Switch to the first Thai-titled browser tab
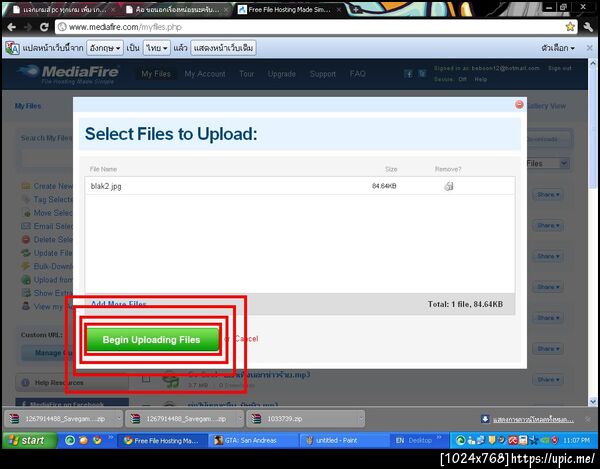 click(x=63, y=10)
